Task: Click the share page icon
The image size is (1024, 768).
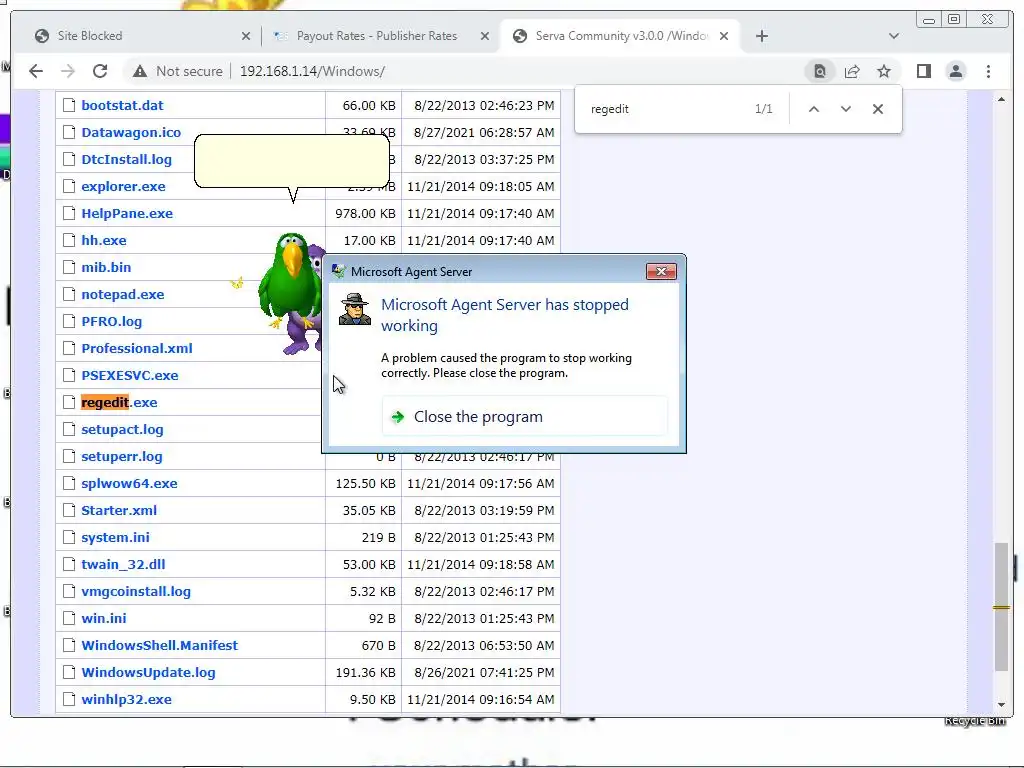Action: click(852, 71)
